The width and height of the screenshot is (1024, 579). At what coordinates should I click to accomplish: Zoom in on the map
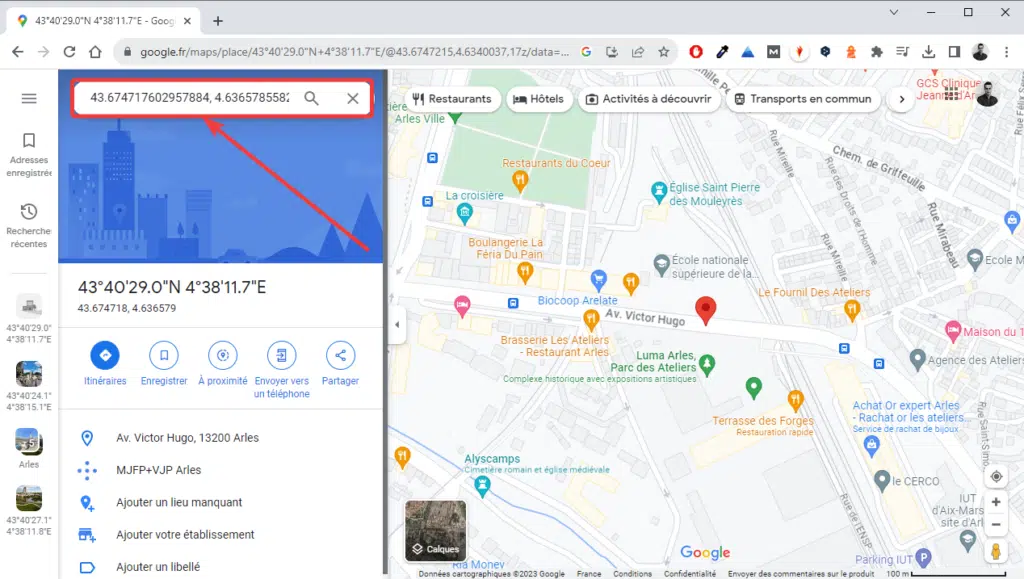pos(996,502)
